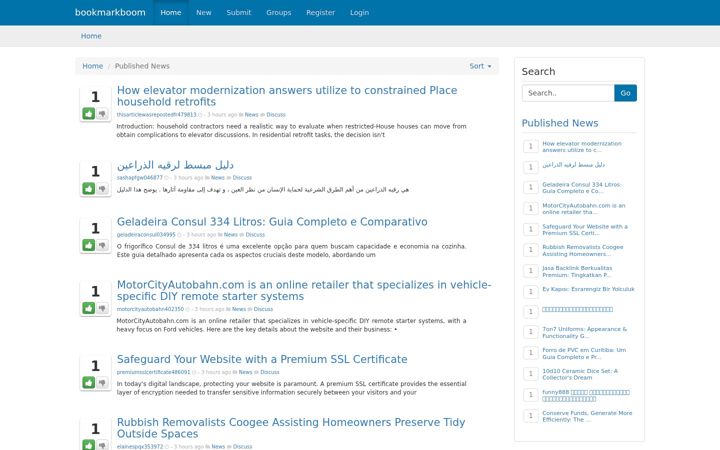
Task: Focus the Search input field
Action: coord(568,93)
